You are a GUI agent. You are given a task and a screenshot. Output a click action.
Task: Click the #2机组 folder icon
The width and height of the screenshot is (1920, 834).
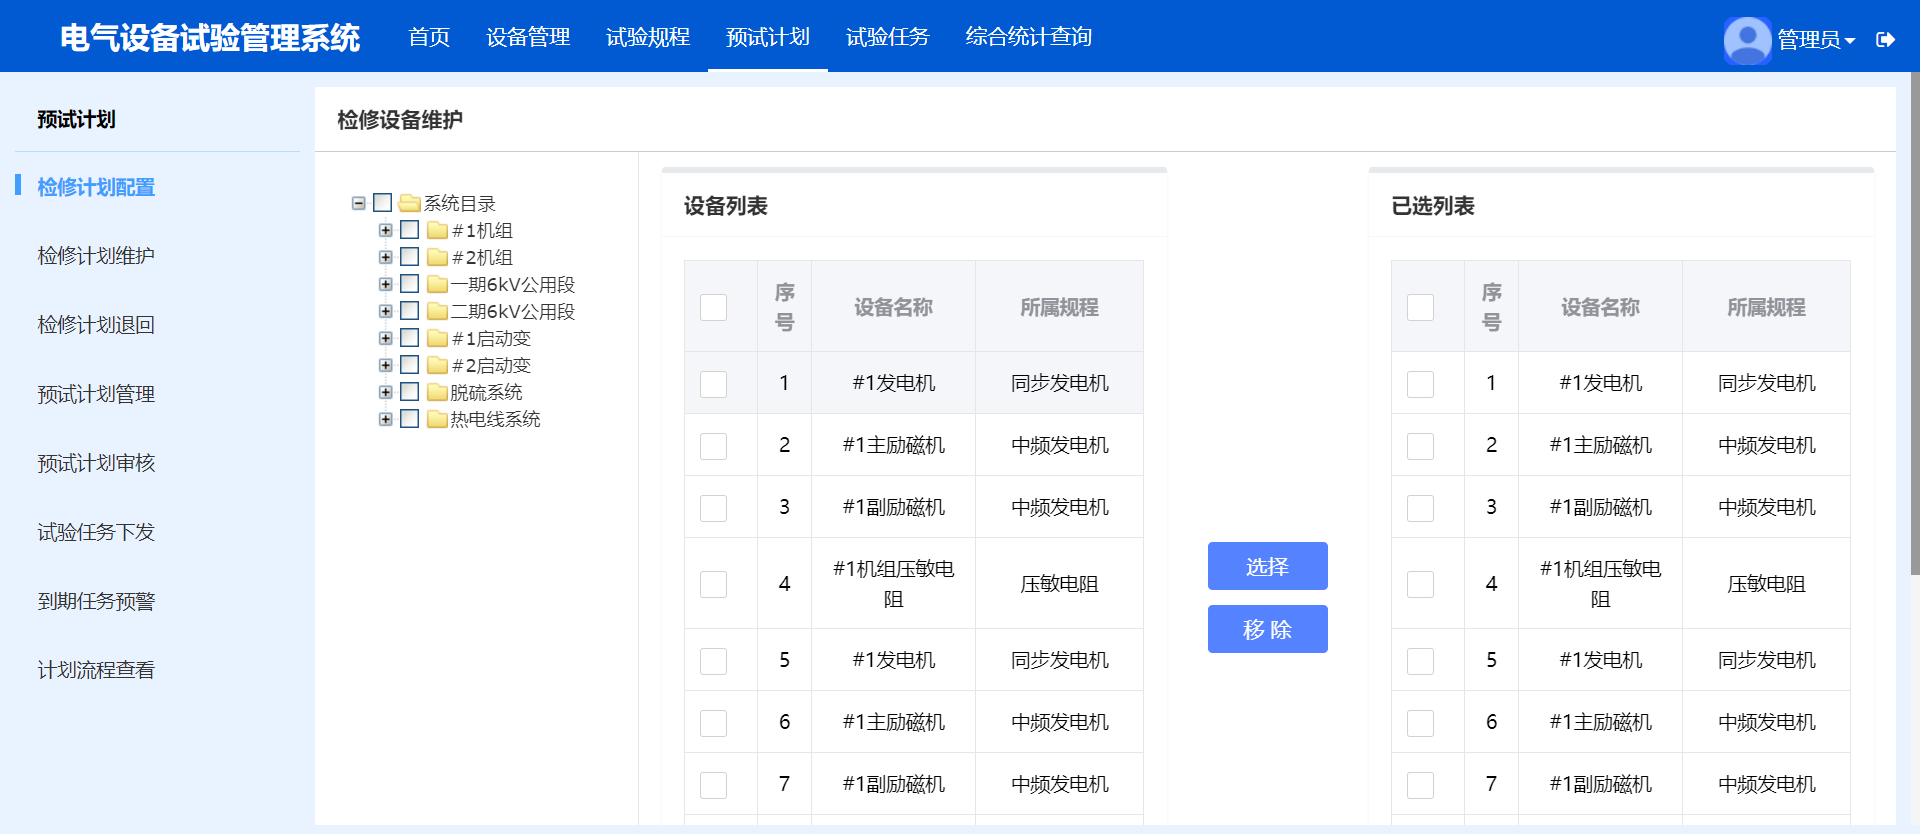click(437, 257)
